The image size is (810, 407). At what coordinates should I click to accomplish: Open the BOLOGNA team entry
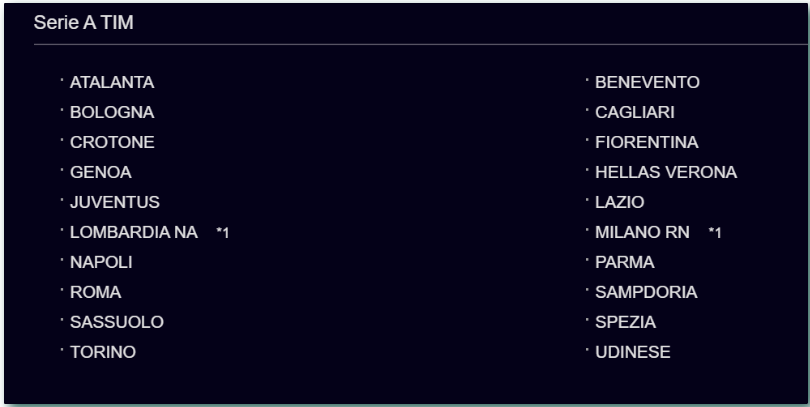[112, 113]
